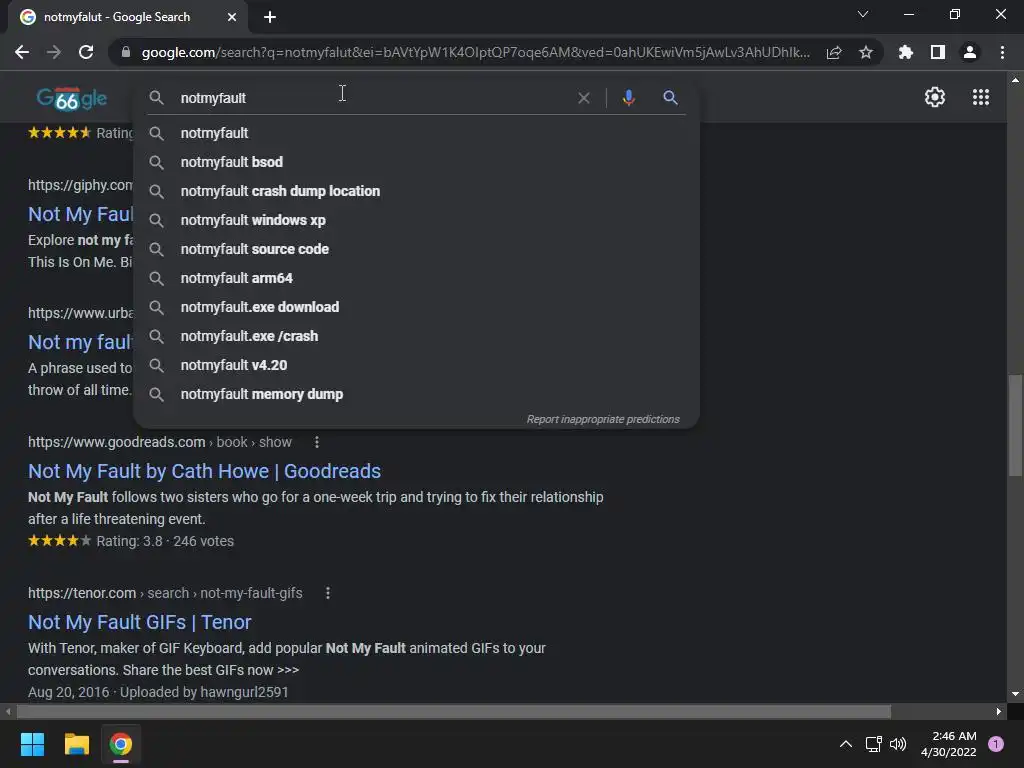Image resolution: width=1024 pixels, height=768 pixels.
Task: Click 'Report inappropriate predictions' link
Action: click(603, 419)
